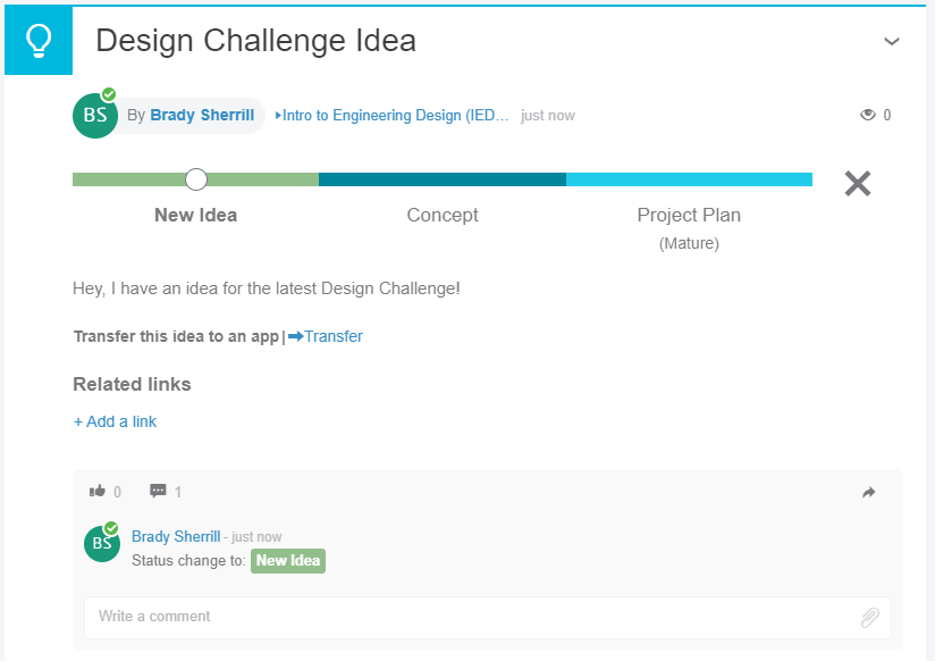
Task: Click the Write a comment field
Action: [x=400, y=617]
